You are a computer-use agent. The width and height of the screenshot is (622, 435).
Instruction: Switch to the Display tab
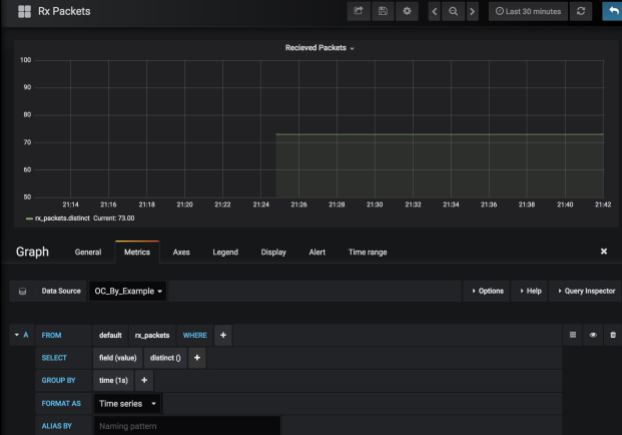coord(273,252)
